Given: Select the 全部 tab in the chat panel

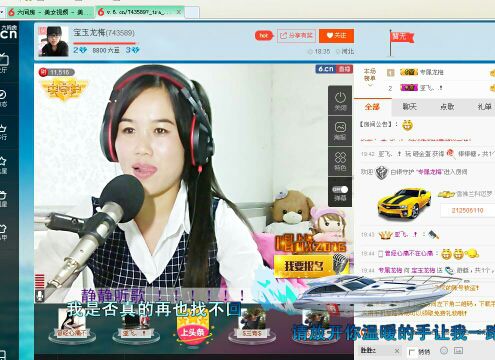Looking at the screenshot, I should (x=373, y=107).
